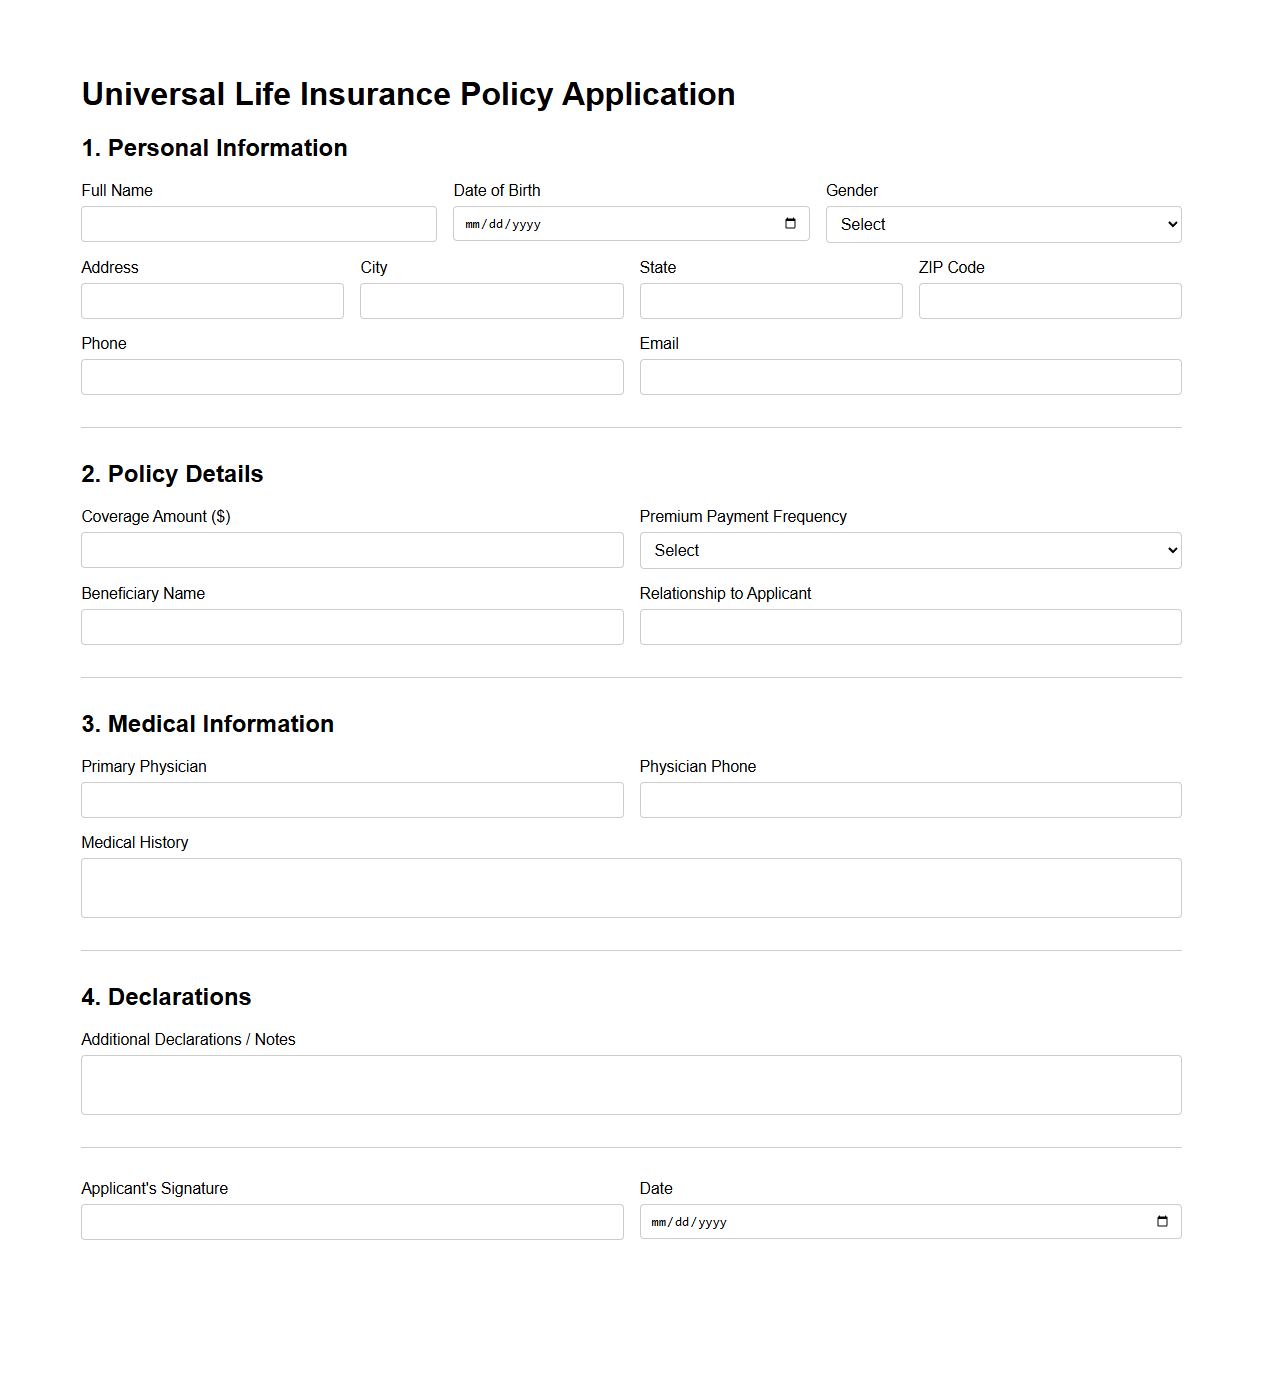Click the ZIP Code input field

click(1048, 300)
